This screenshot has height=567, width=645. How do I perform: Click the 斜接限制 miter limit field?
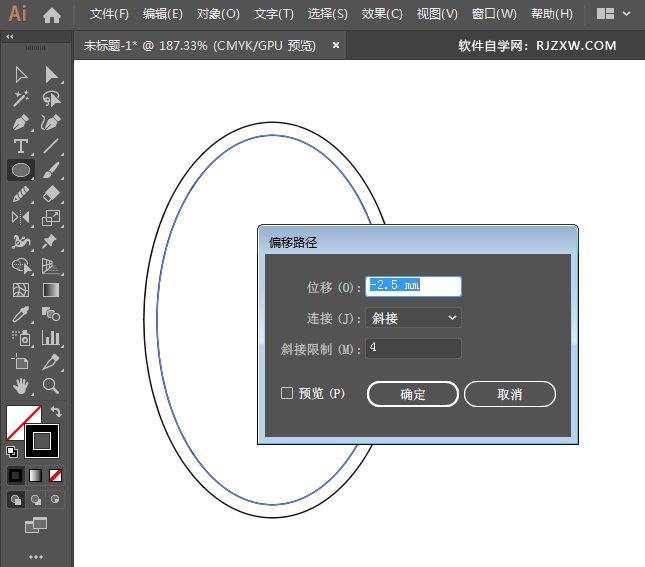[x=413, y=348]
